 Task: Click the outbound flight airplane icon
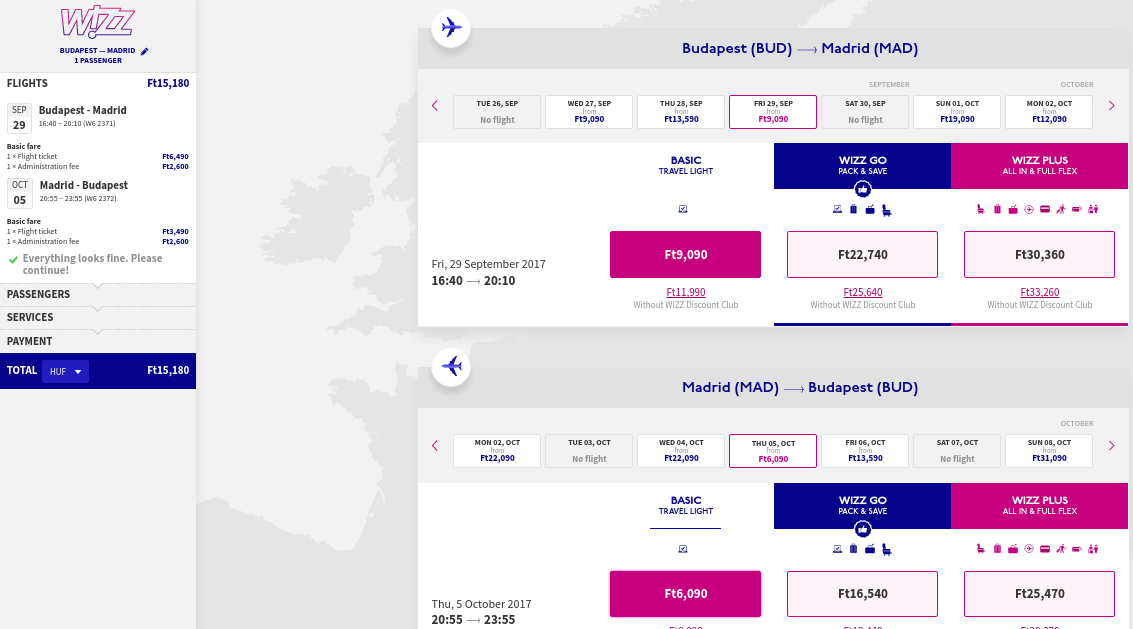[451, 28]
